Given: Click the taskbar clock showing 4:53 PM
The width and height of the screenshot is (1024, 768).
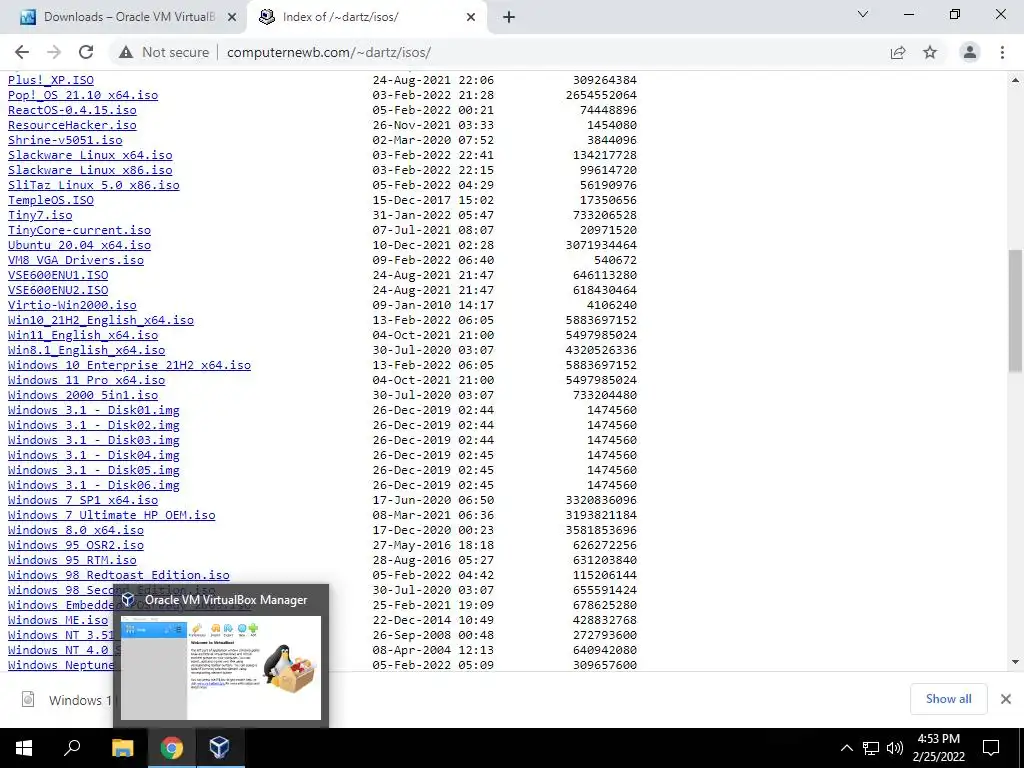Looking at the screenshot, I should (x=938, y=748).
